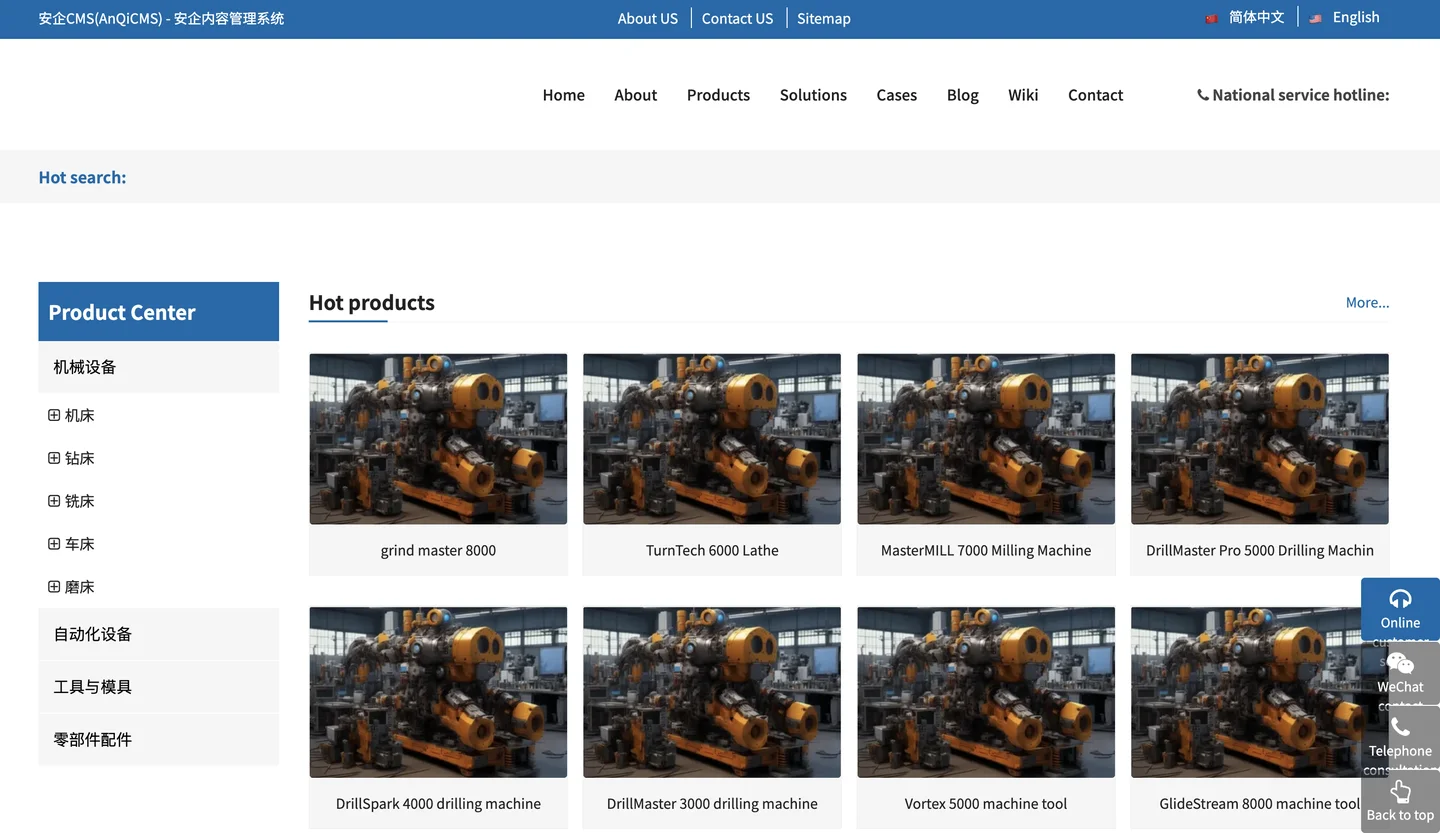Viewport: 1440px width, 833px height.
Task: Switch language to 简体中文
Action: (x=1256, y=17)
